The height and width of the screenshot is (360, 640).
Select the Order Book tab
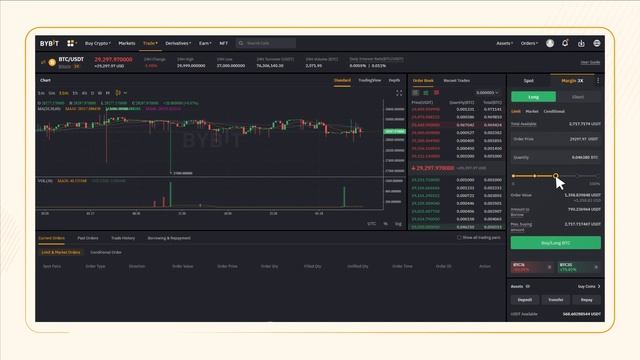pos(423,81)
